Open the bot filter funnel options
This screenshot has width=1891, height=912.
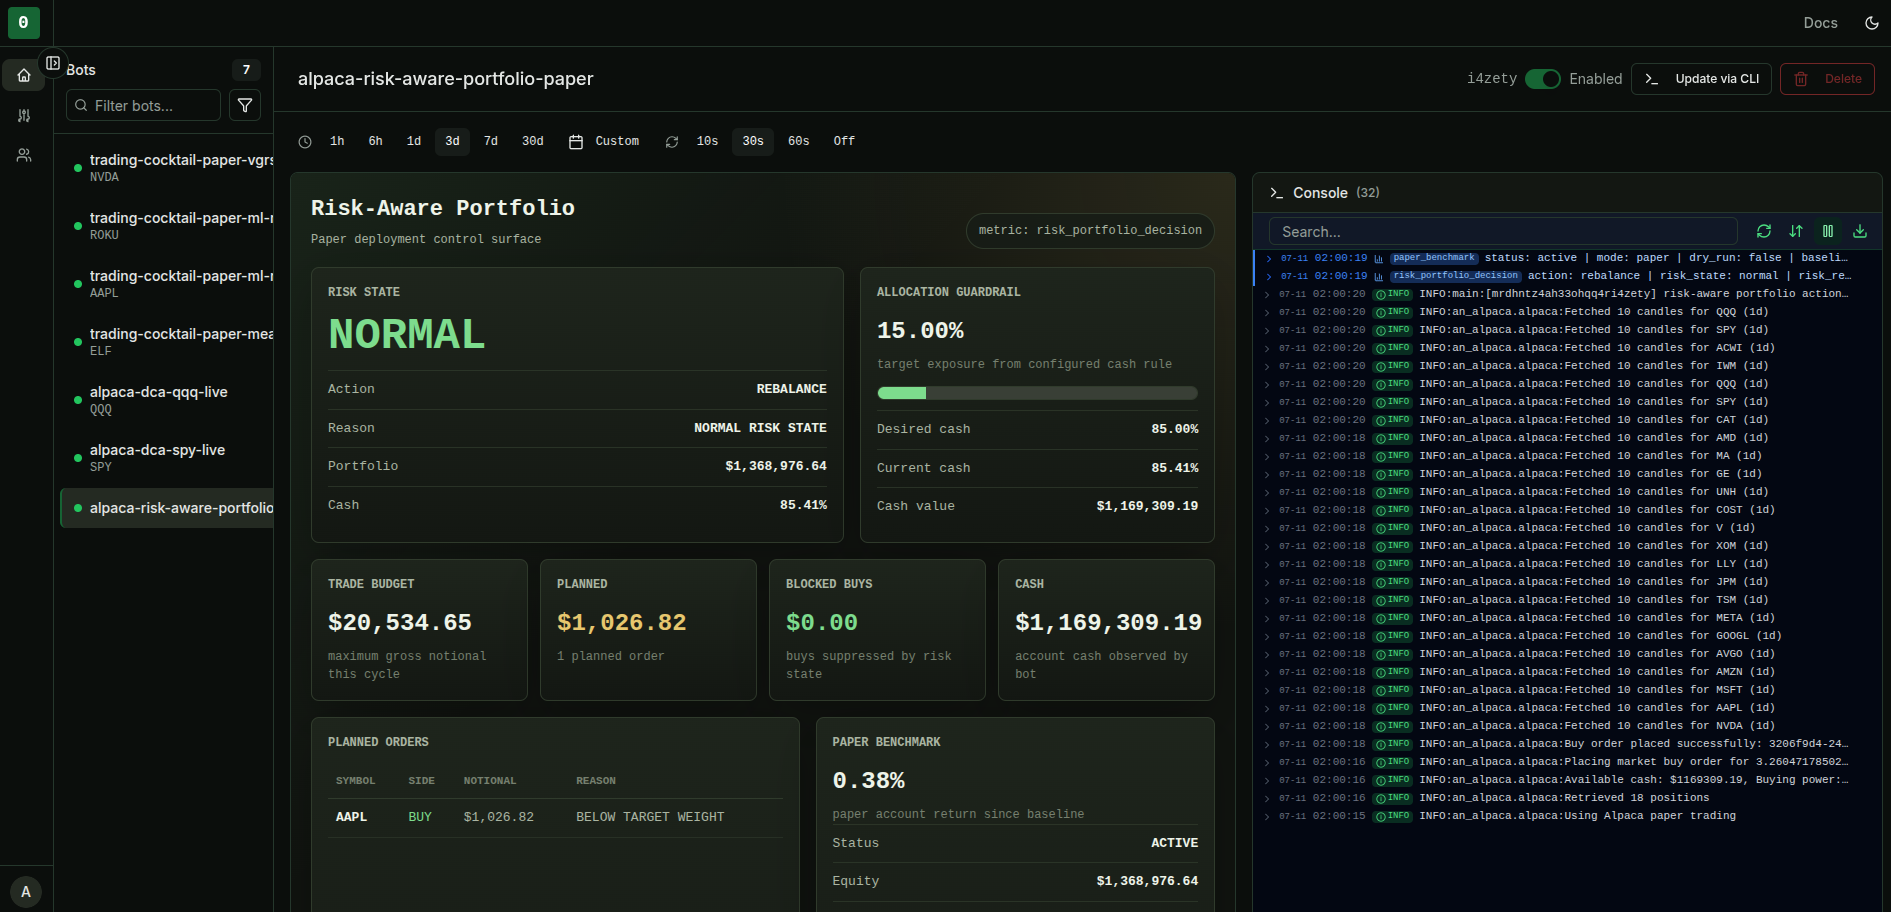(245, 105)
